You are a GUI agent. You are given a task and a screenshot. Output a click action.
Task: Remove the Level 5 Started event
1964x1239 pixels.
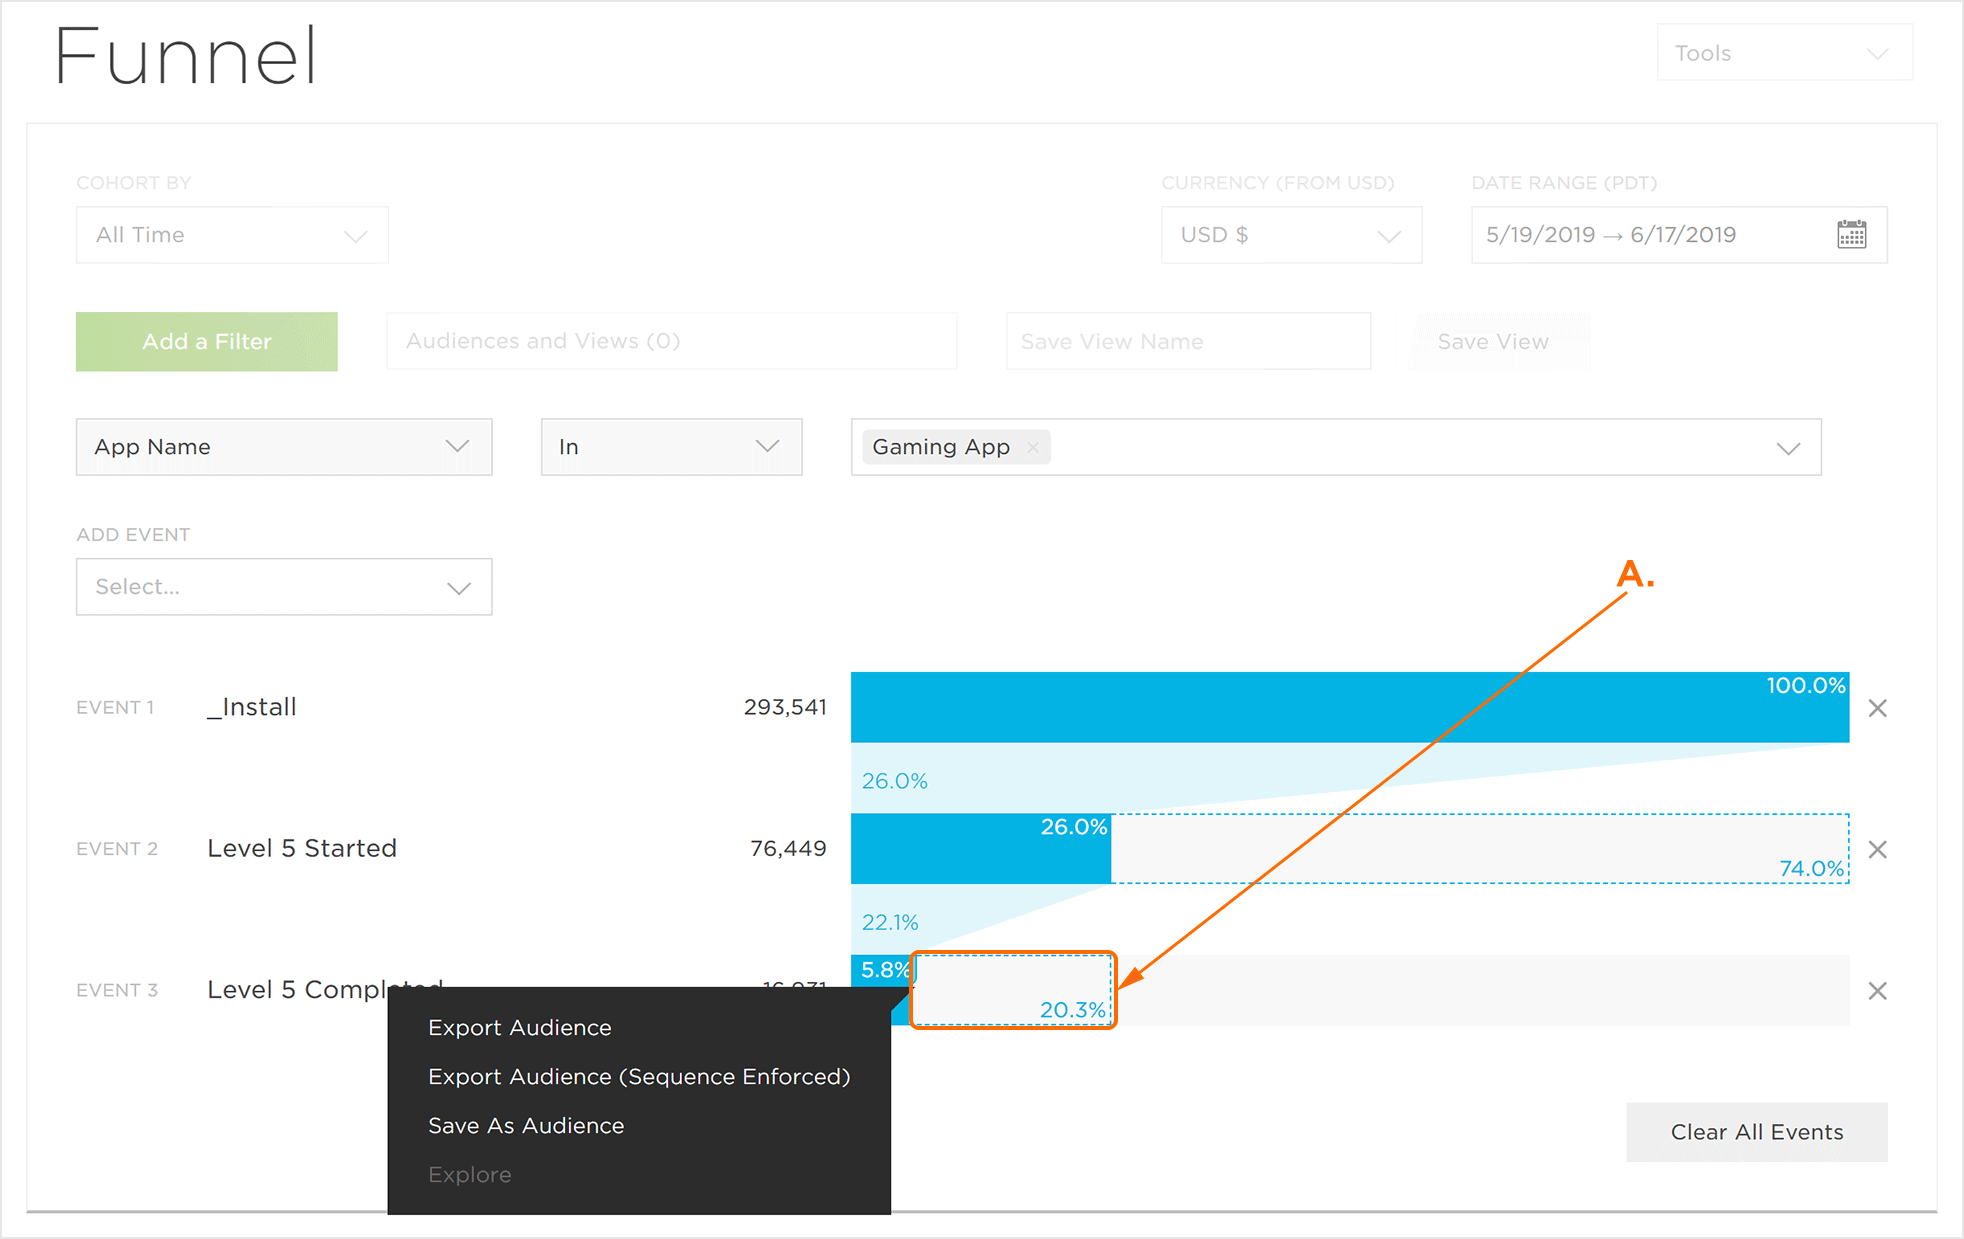(x=1878, y=849)
